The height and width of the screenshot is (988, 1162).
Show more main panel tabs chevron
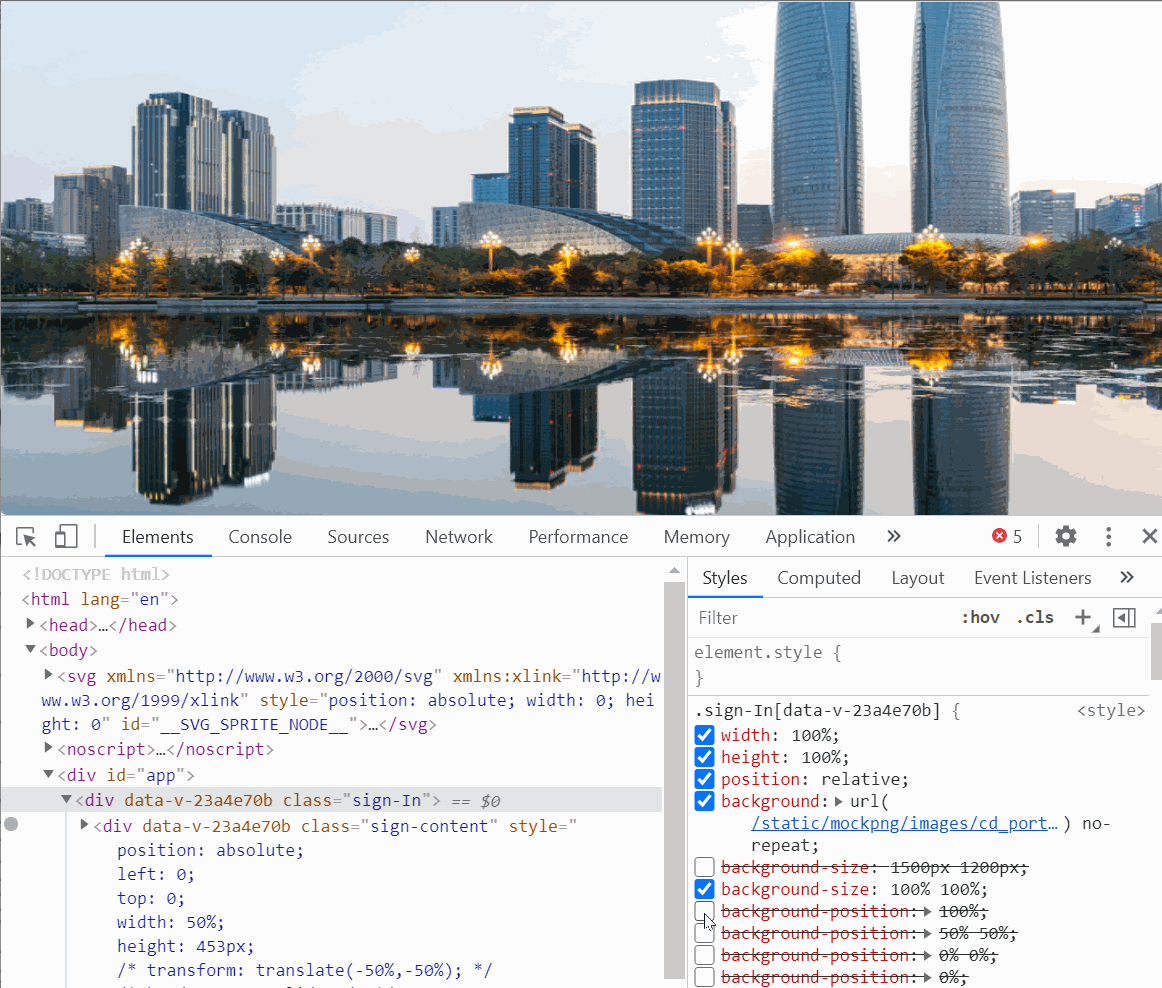[x=894, y=537]
